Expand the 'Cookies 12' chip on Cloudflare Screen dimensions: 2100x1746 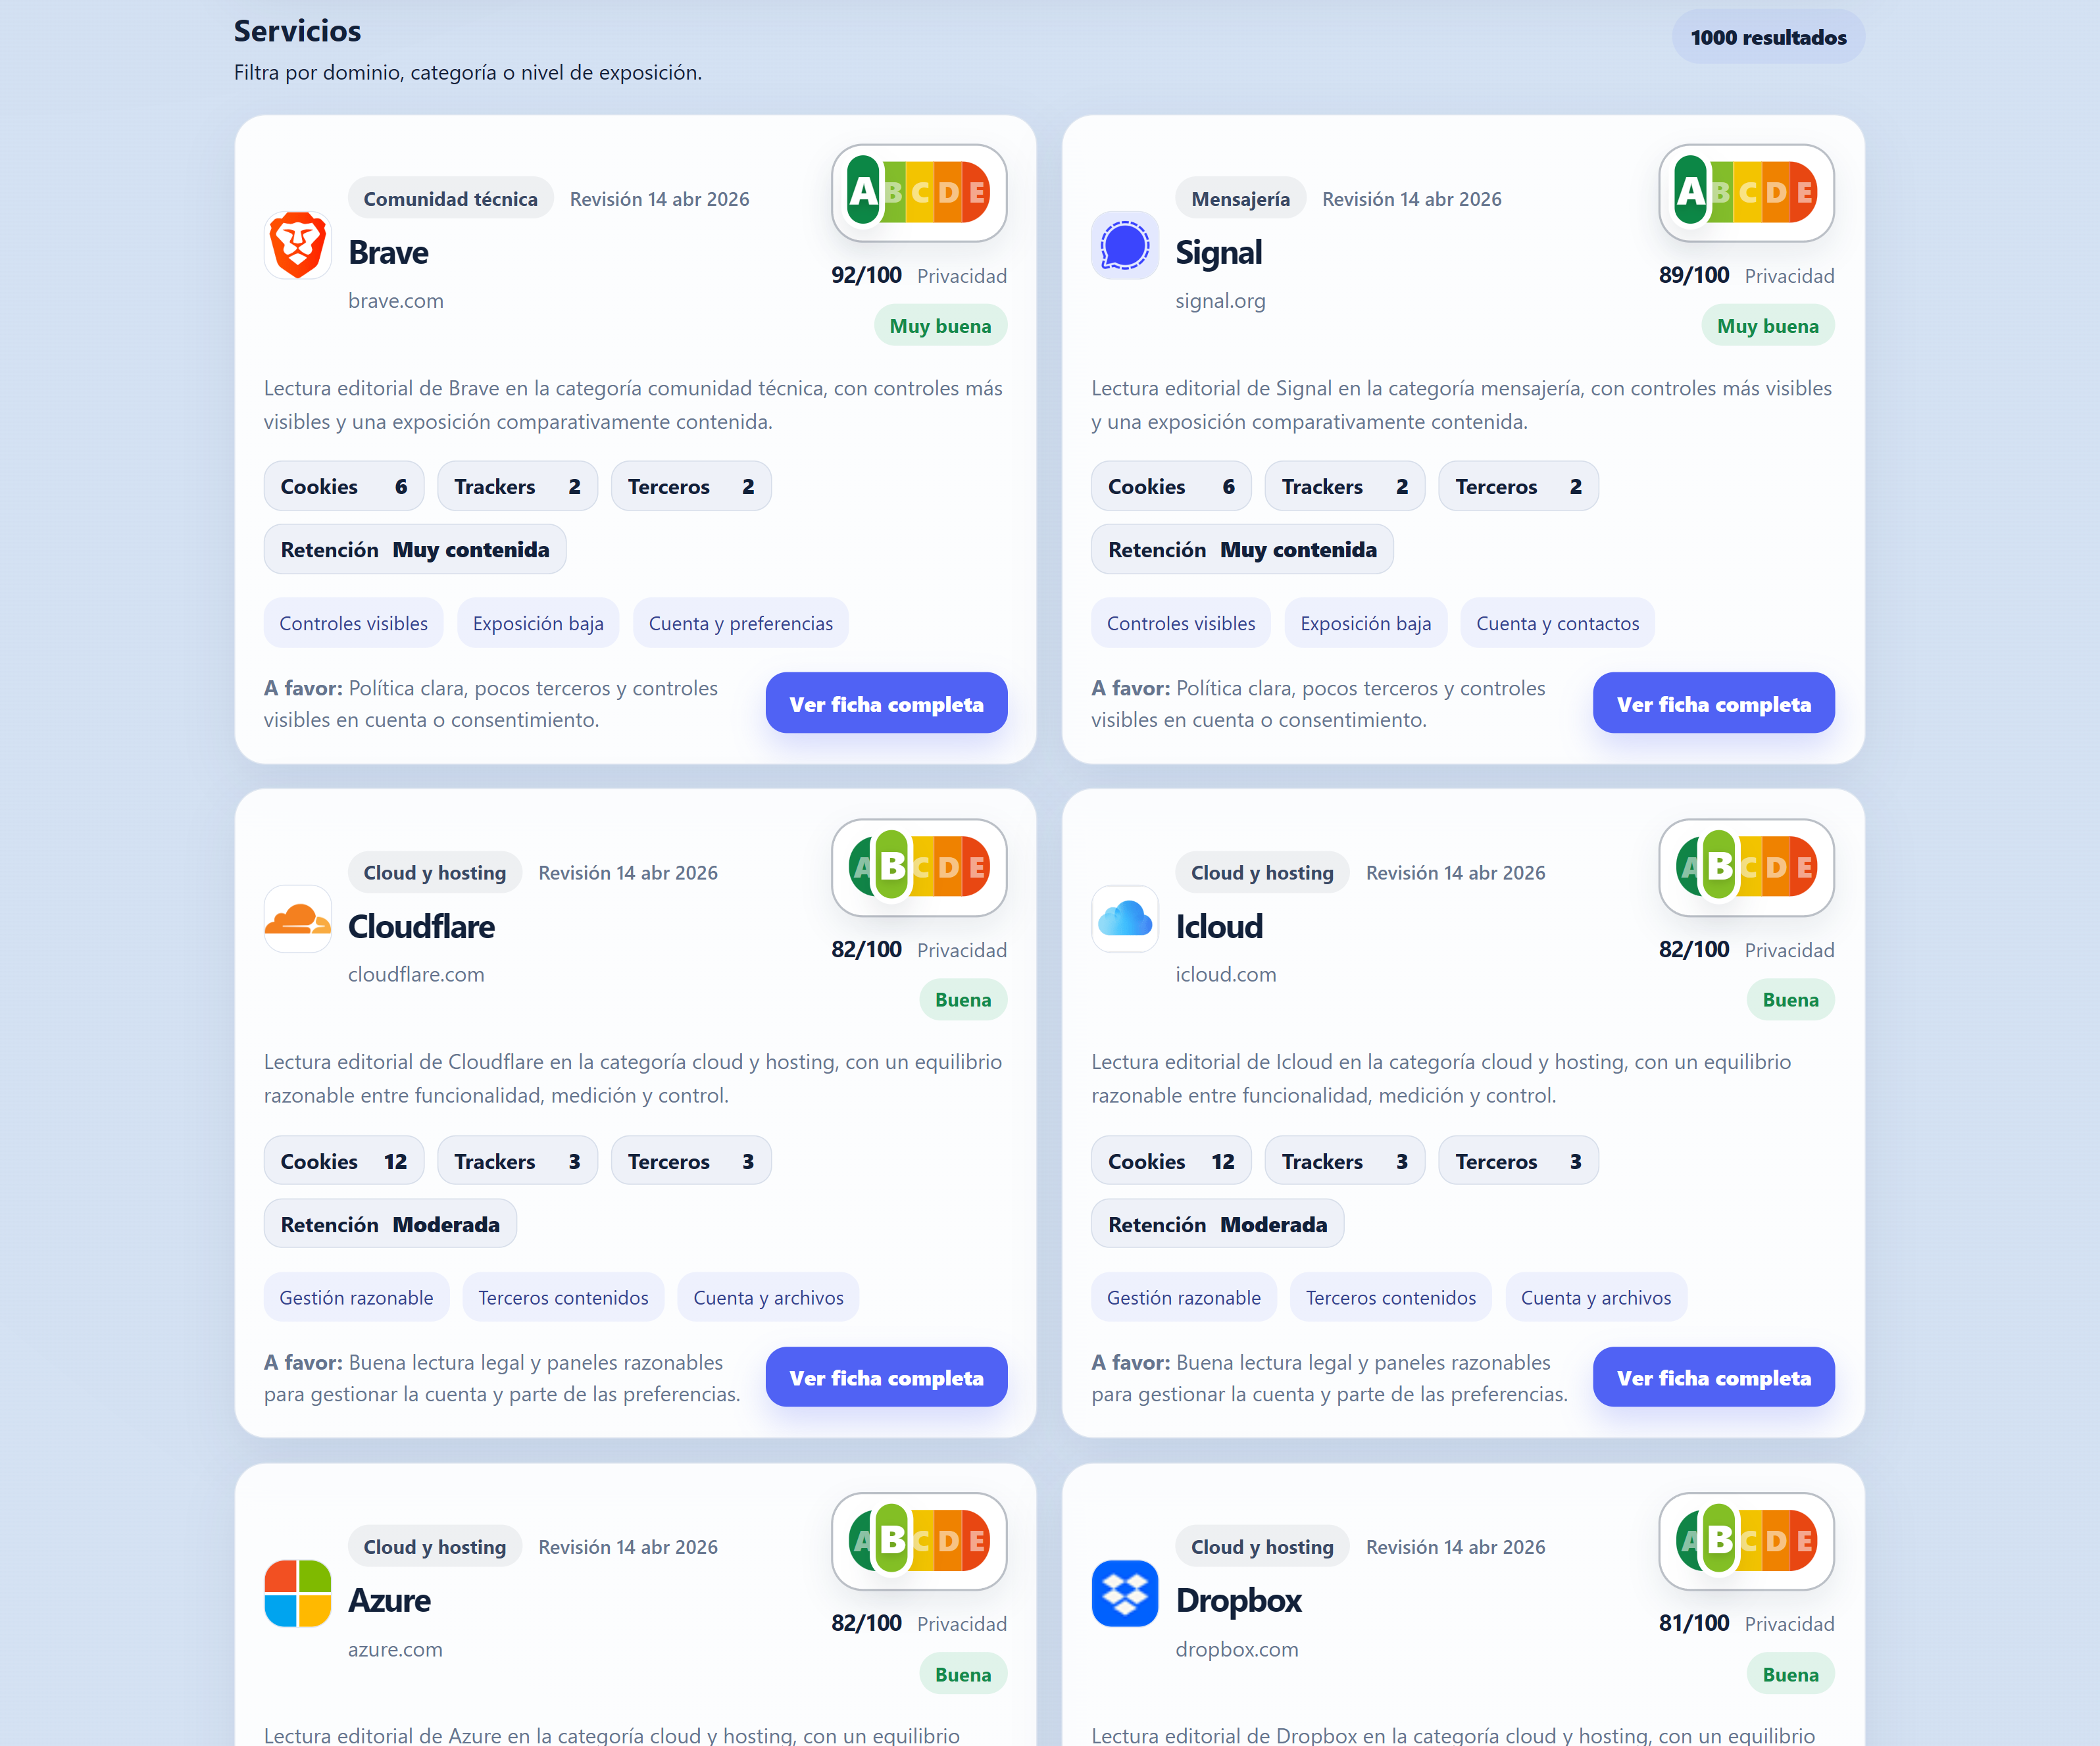tap(343, 1160)
